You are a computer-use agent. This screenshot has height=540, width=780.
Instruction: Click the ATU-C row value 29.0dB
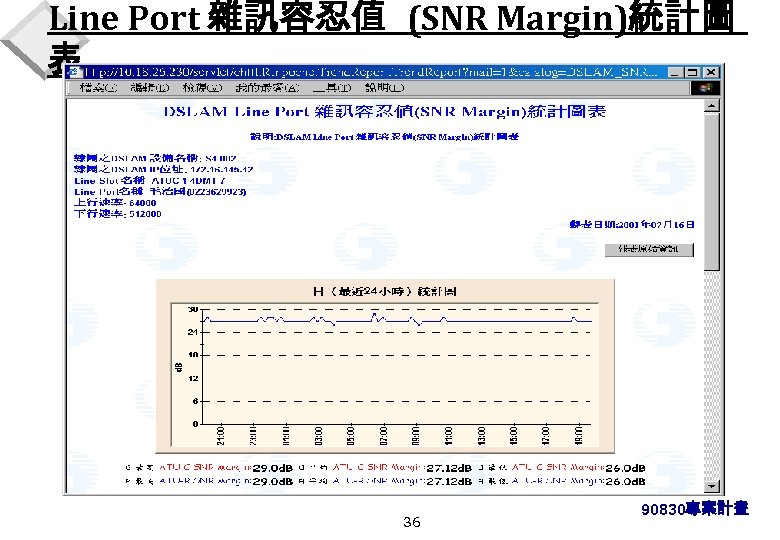click(x=273, y=468)
